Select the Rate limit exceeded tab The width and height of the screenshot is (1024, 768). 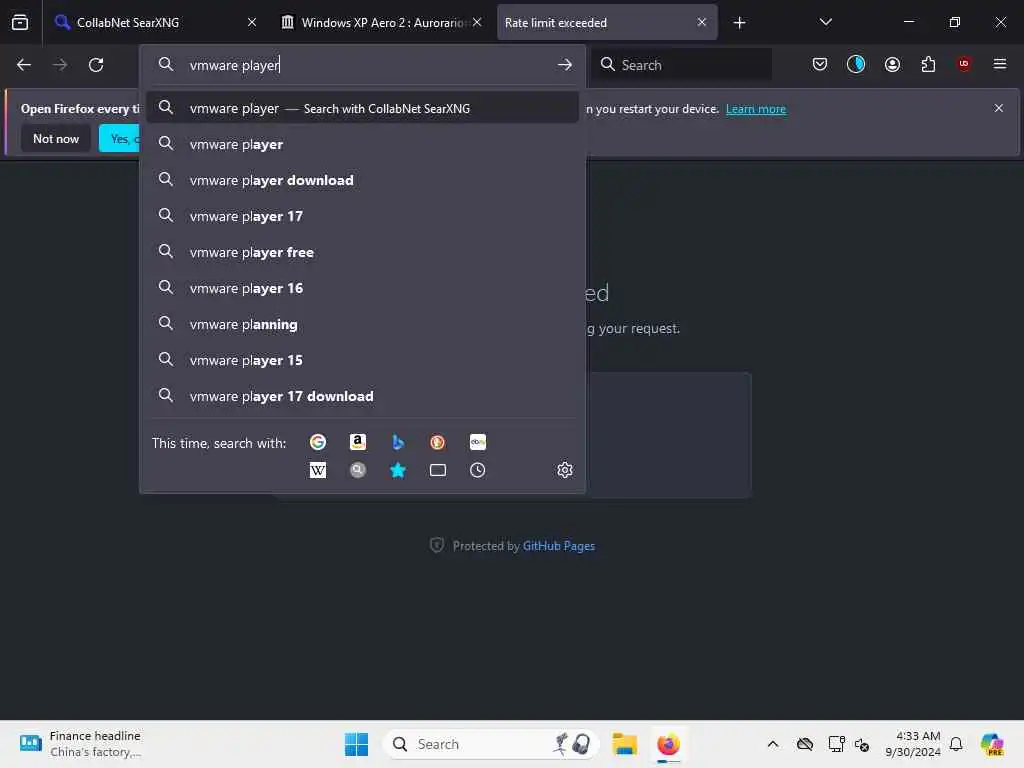[x=607, y=22]
